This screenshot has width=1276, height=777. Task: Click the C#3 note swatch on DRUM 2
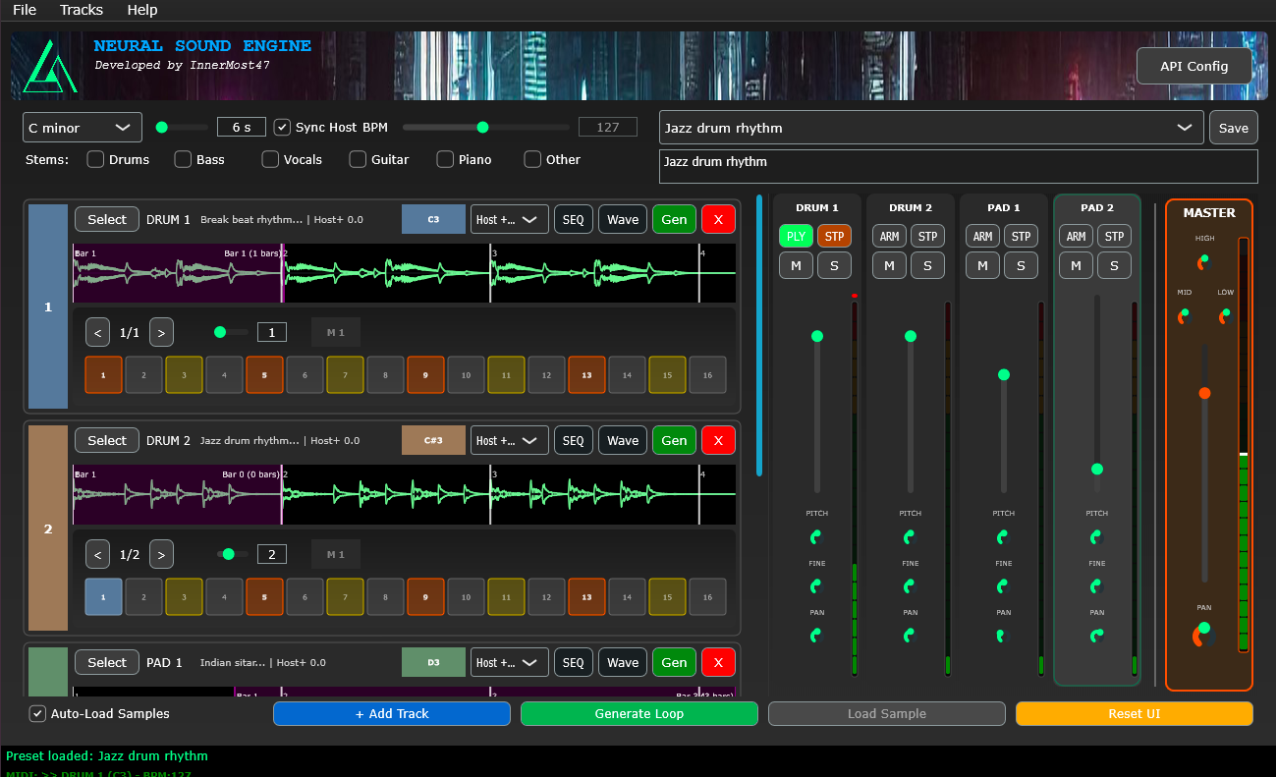(x=434, y=441)
